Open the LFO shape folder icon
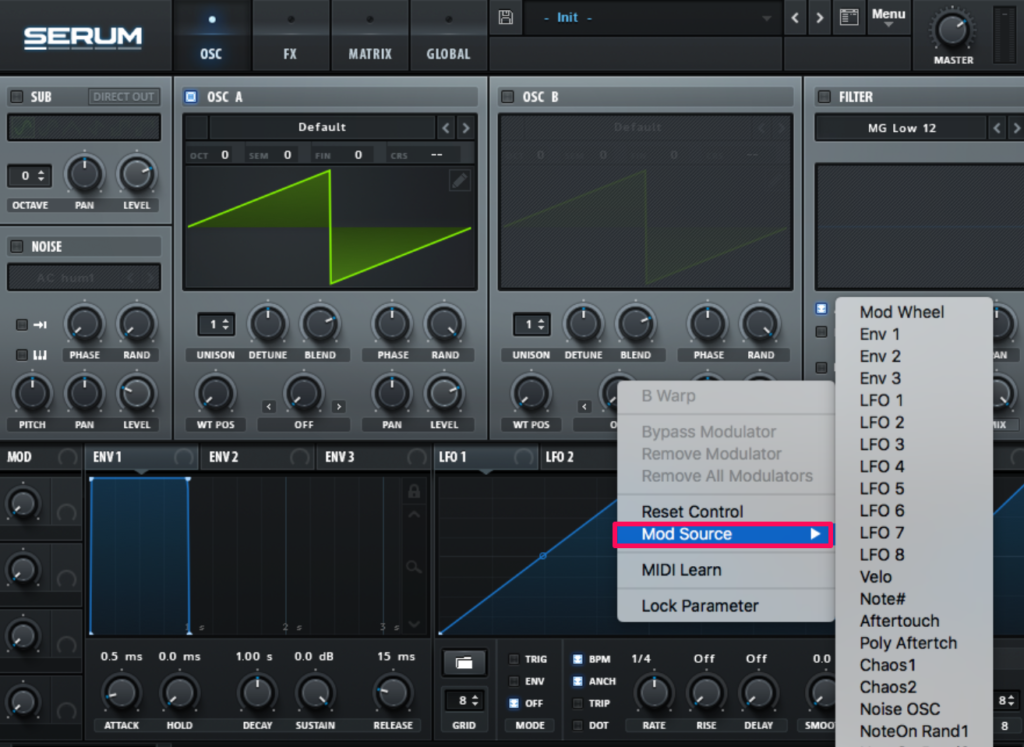The image size is (1024, 747). [x=464, y=663]
